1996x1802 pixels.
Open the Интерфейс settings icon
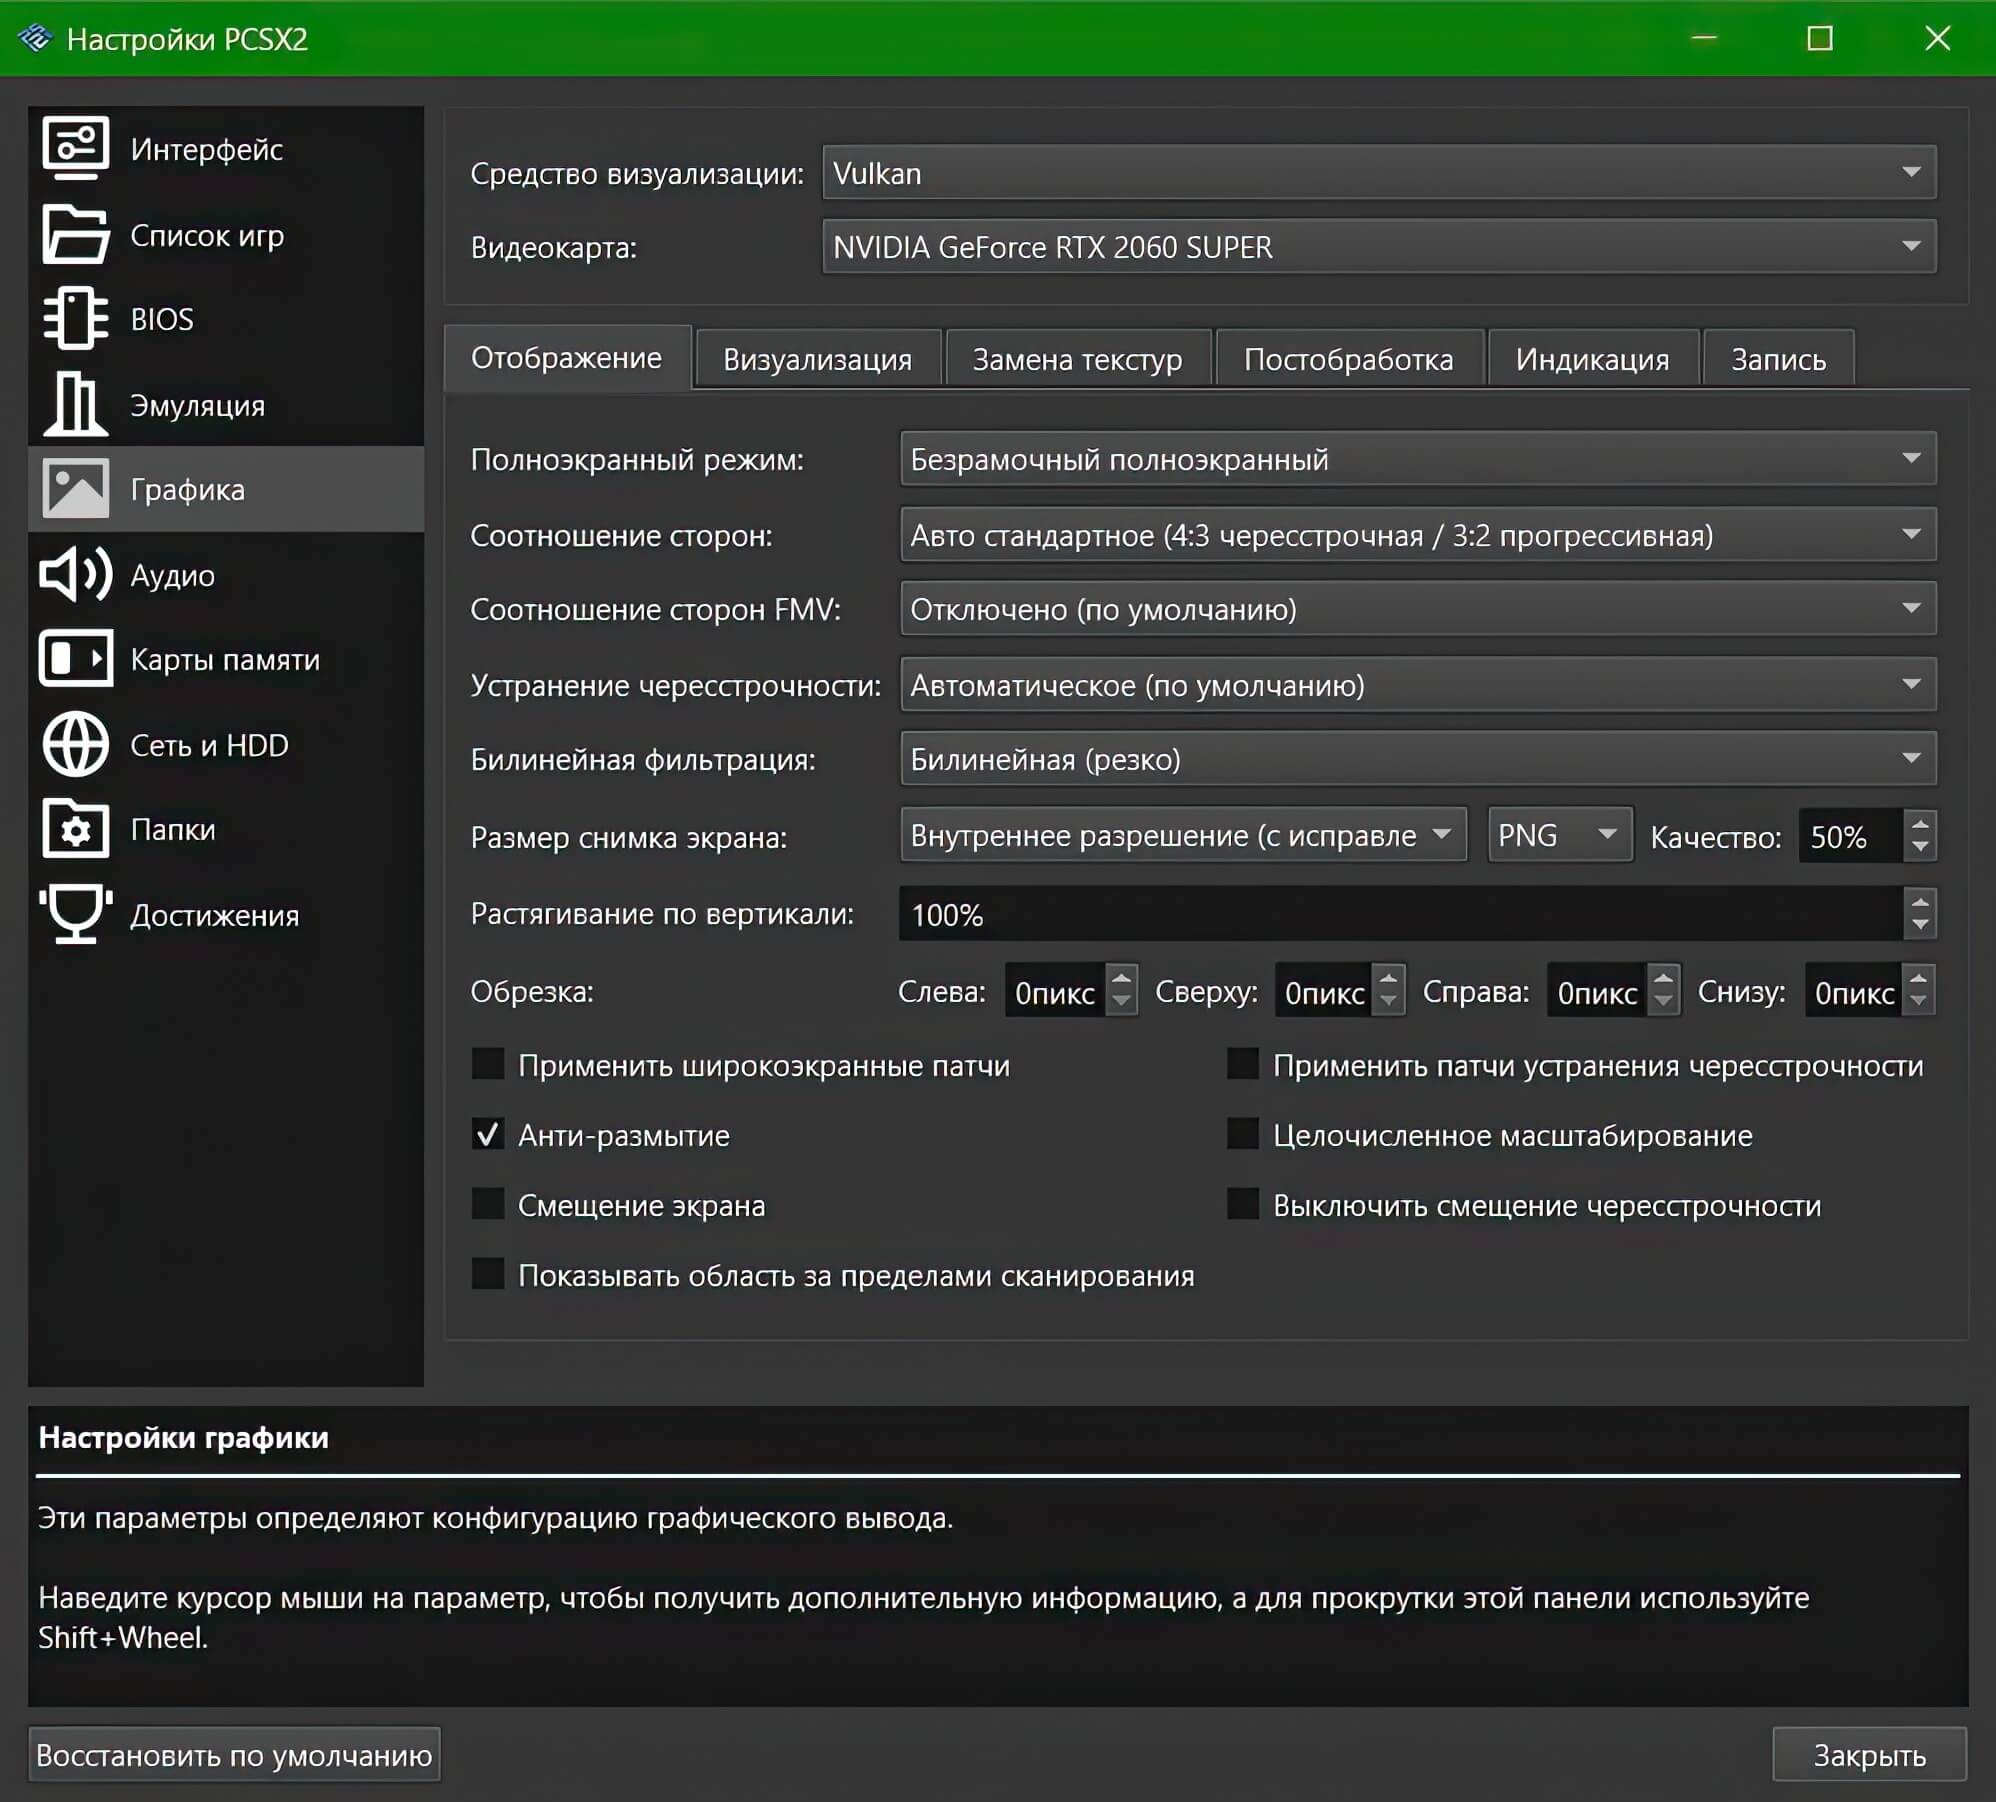(75, 148)
